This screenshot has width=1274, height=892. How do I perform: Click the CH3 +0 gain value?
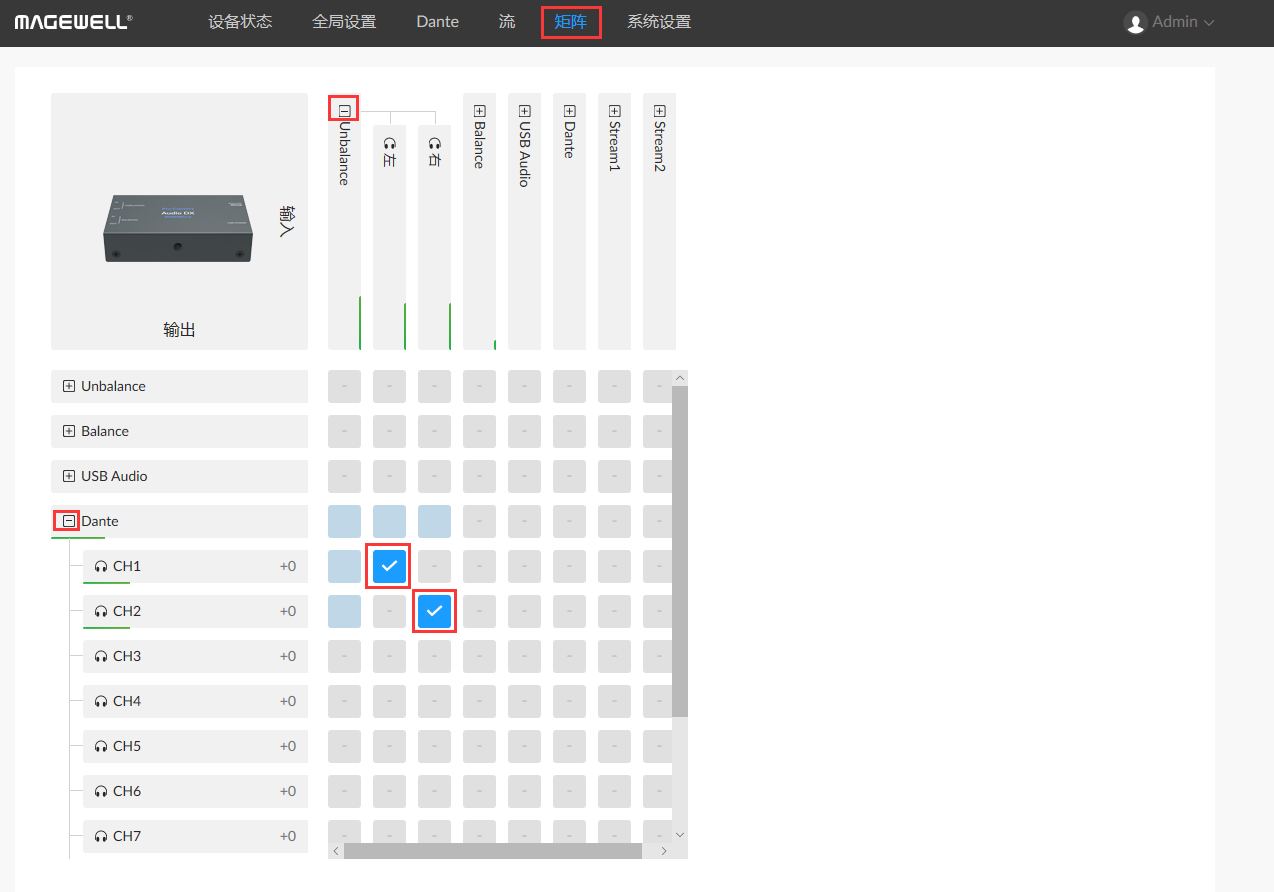tap(287, 656)
